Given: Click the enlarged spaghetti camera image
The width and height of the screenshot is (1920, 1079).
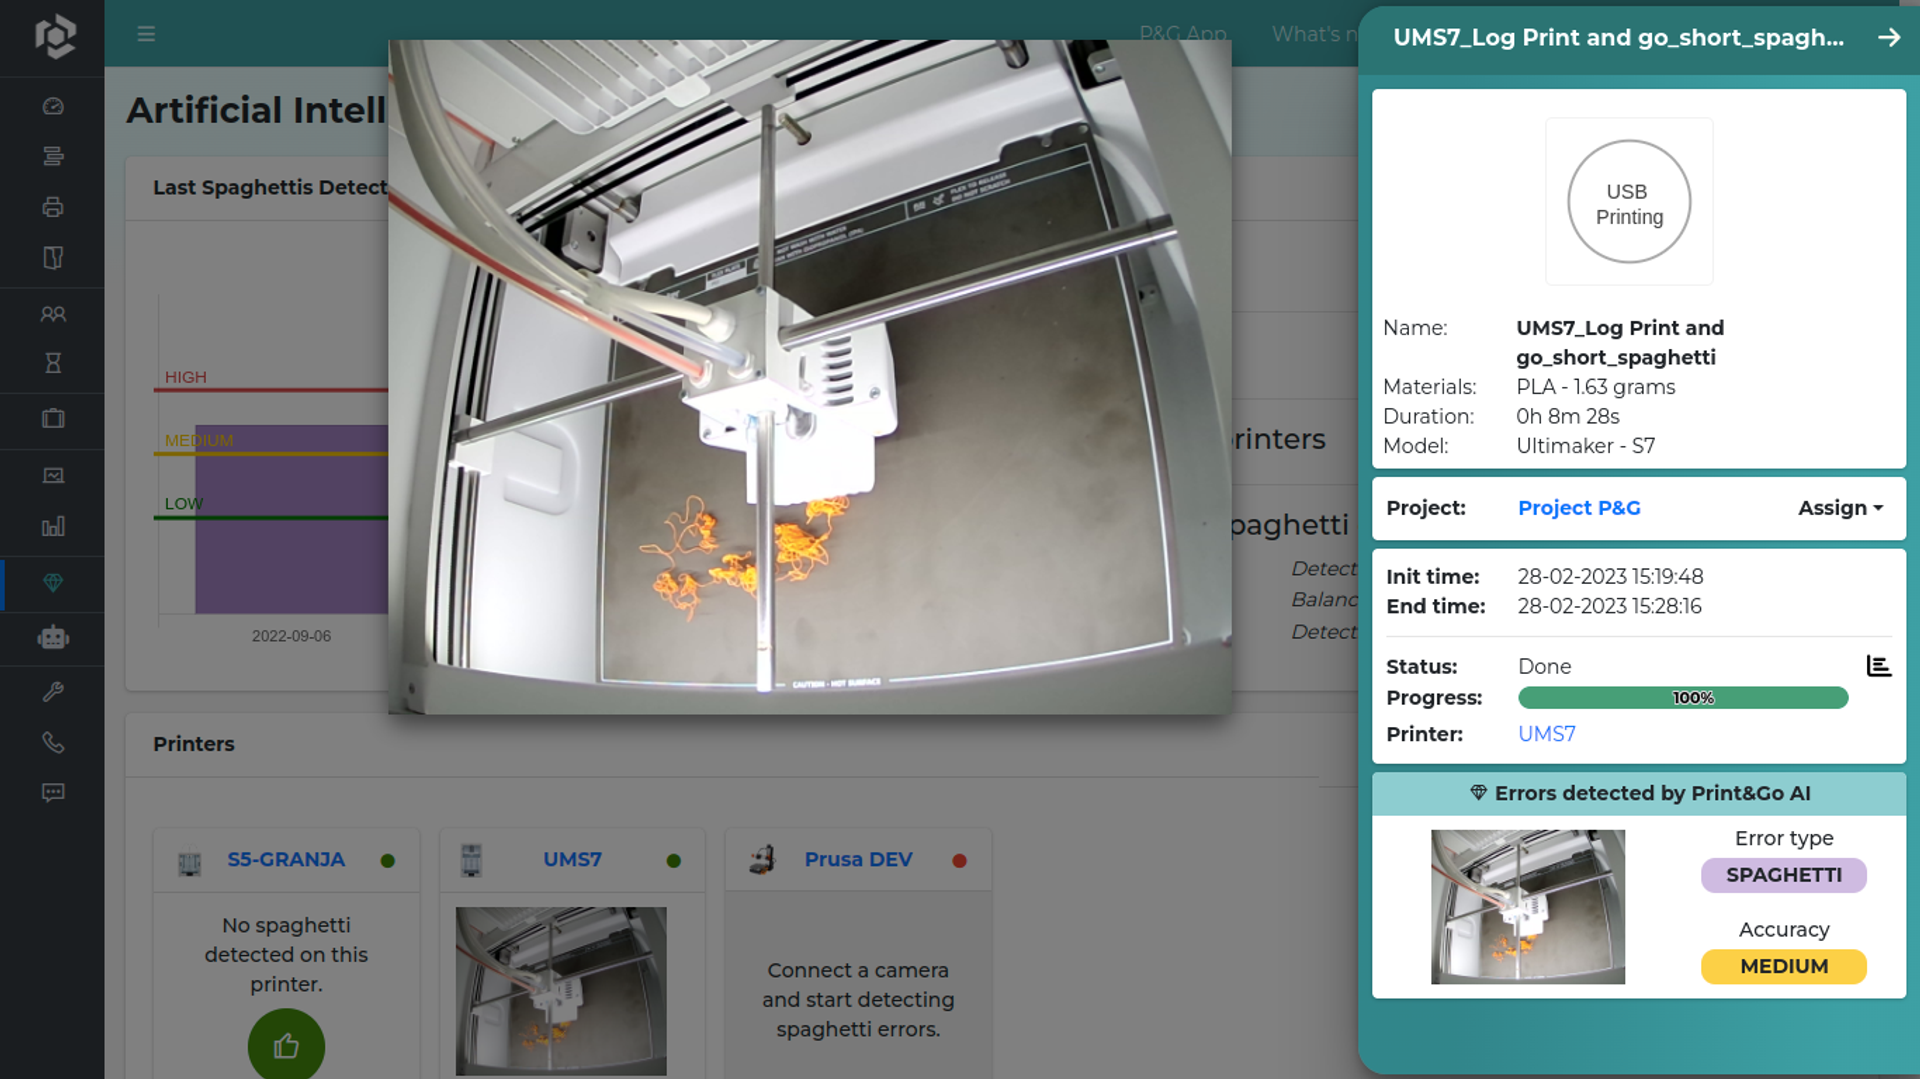Looking at the screenshot, I should (810, 377).
